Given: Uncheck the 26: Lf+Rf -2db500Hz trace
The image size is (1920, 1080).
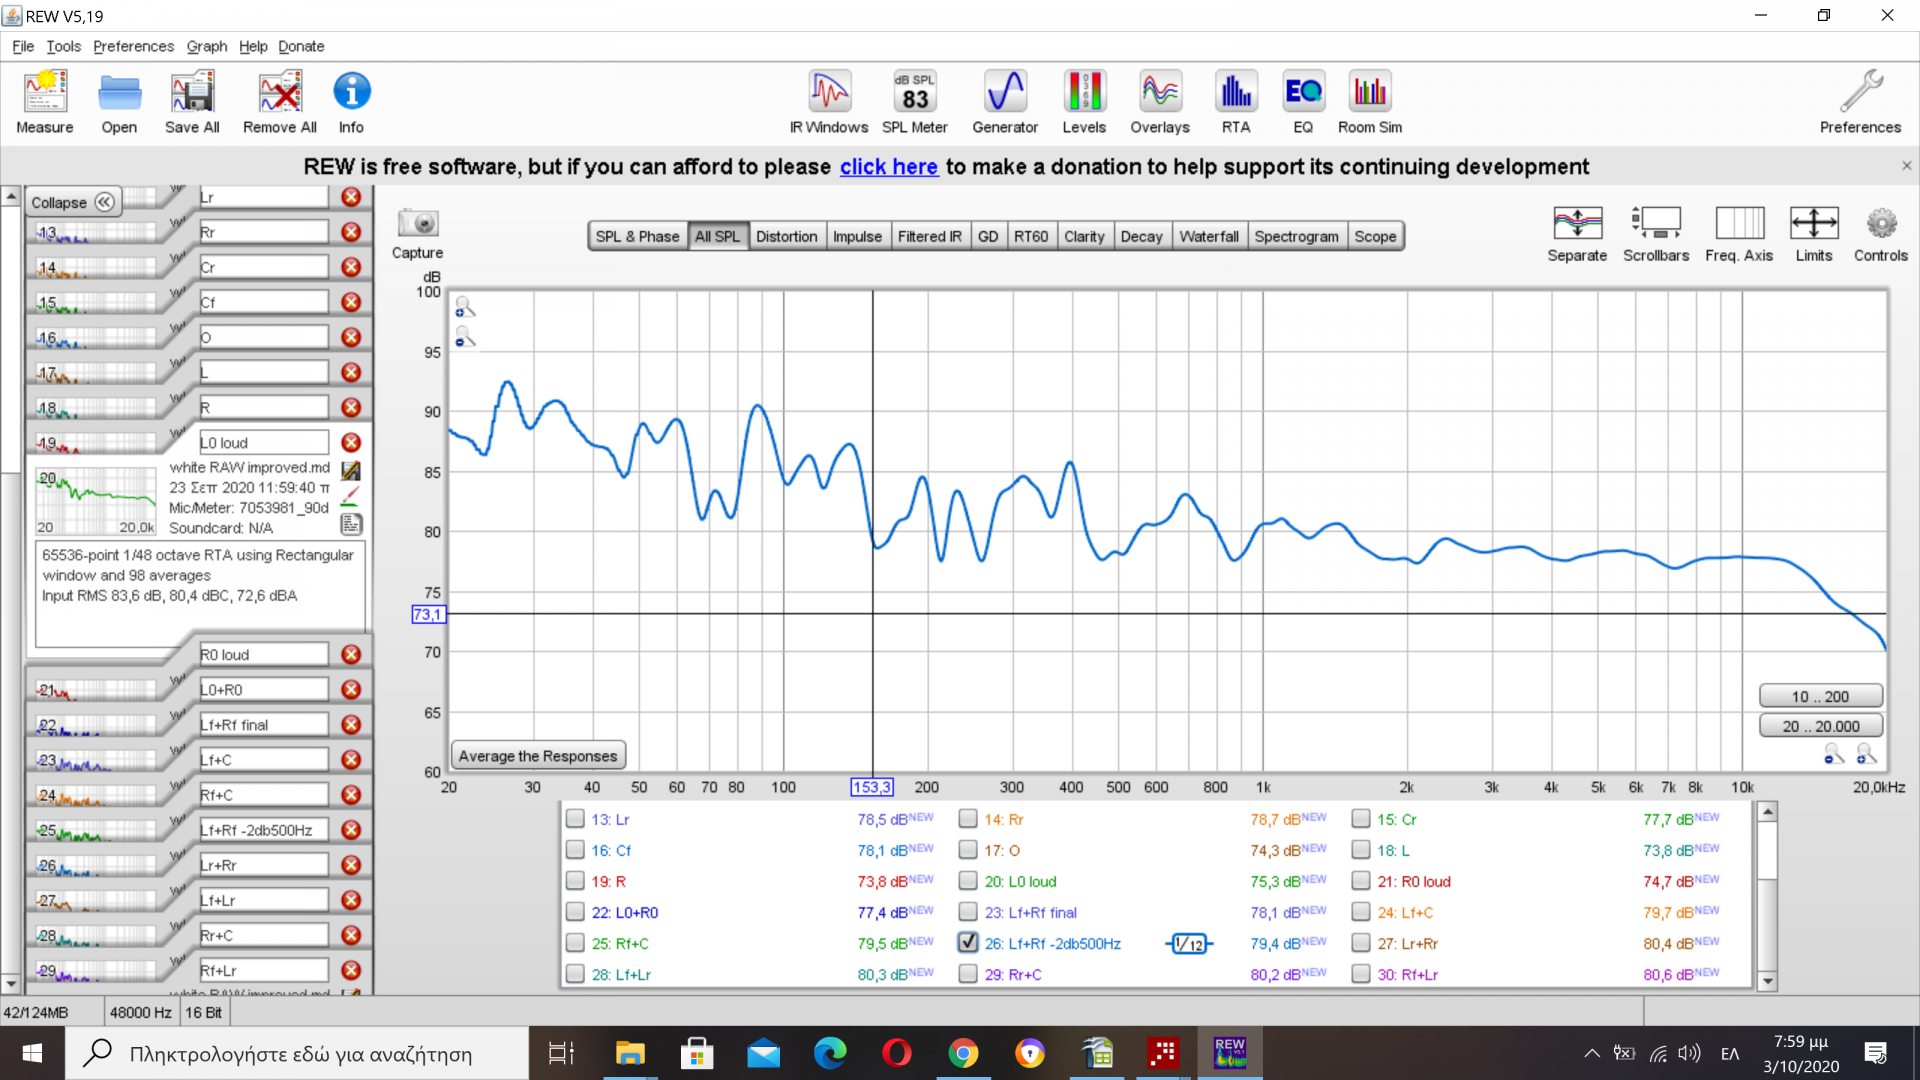Looking at the screenshot, I should point(967,943).
